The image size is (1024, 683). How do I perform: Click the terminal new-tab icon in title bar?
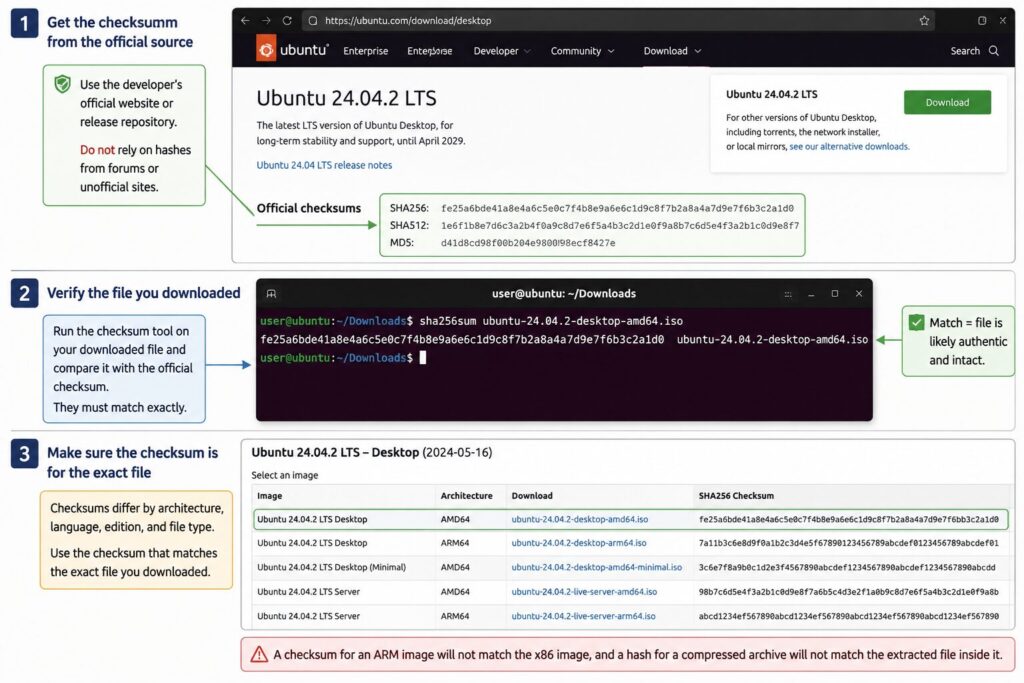click(x=271, y=294)
